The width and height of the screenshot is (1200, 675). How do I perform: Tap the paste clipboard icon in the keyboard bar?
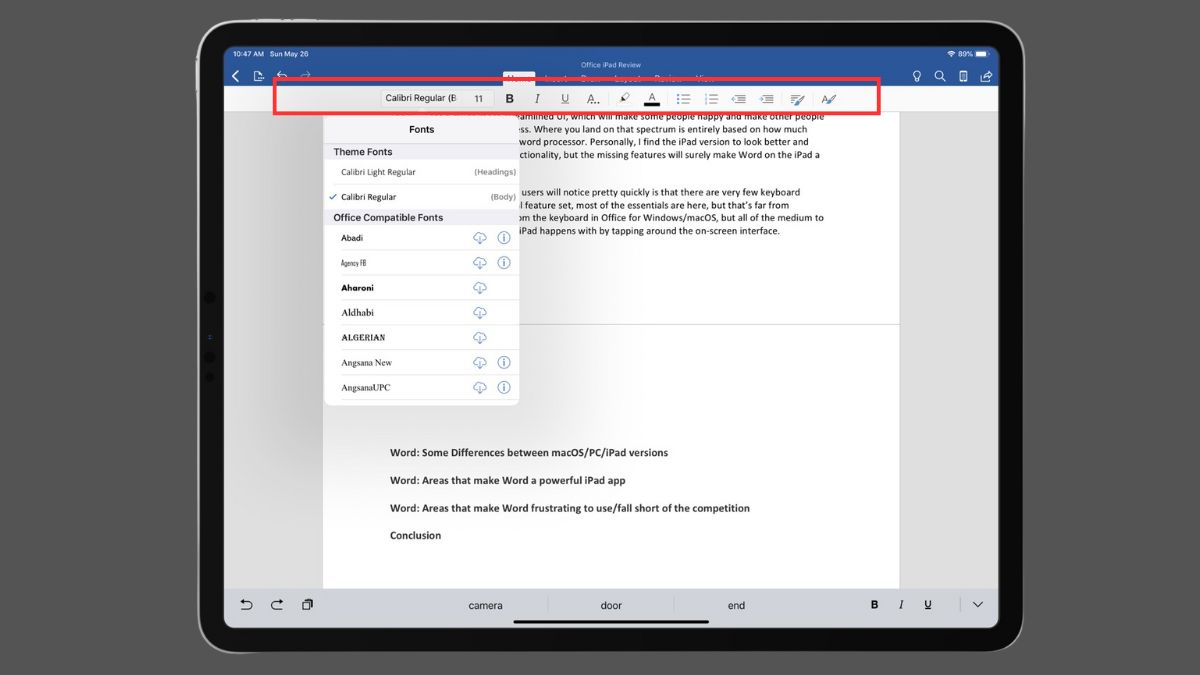coord(308,605)
